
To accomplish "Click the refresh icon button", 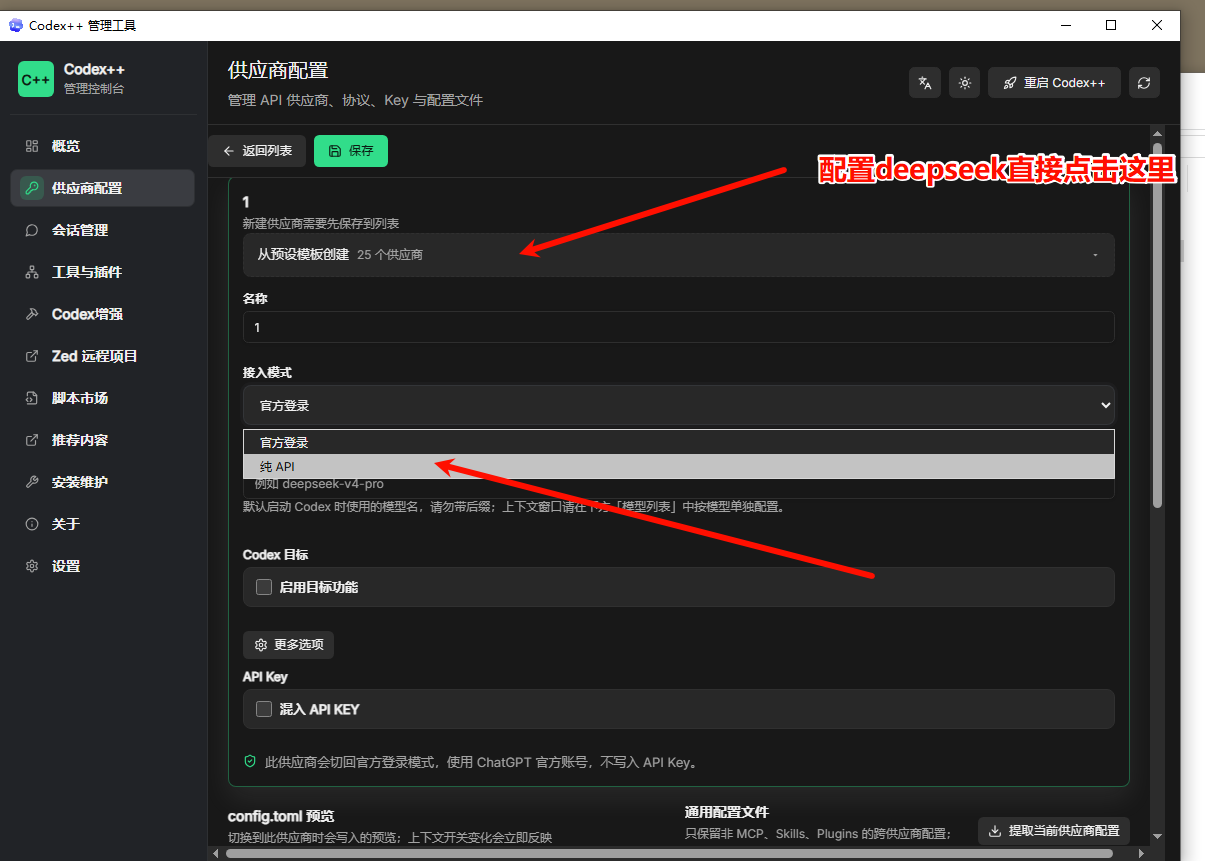I will tap(1144, 83).
